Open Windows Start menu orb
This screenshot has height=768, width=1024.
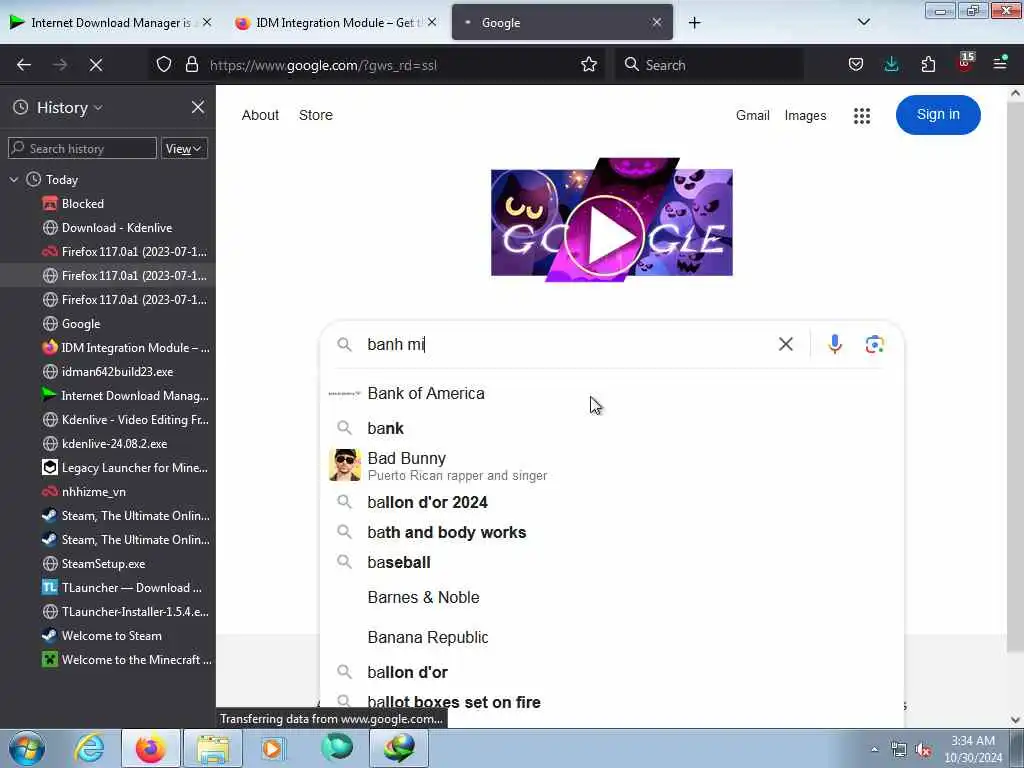click(x=27, y=748)
